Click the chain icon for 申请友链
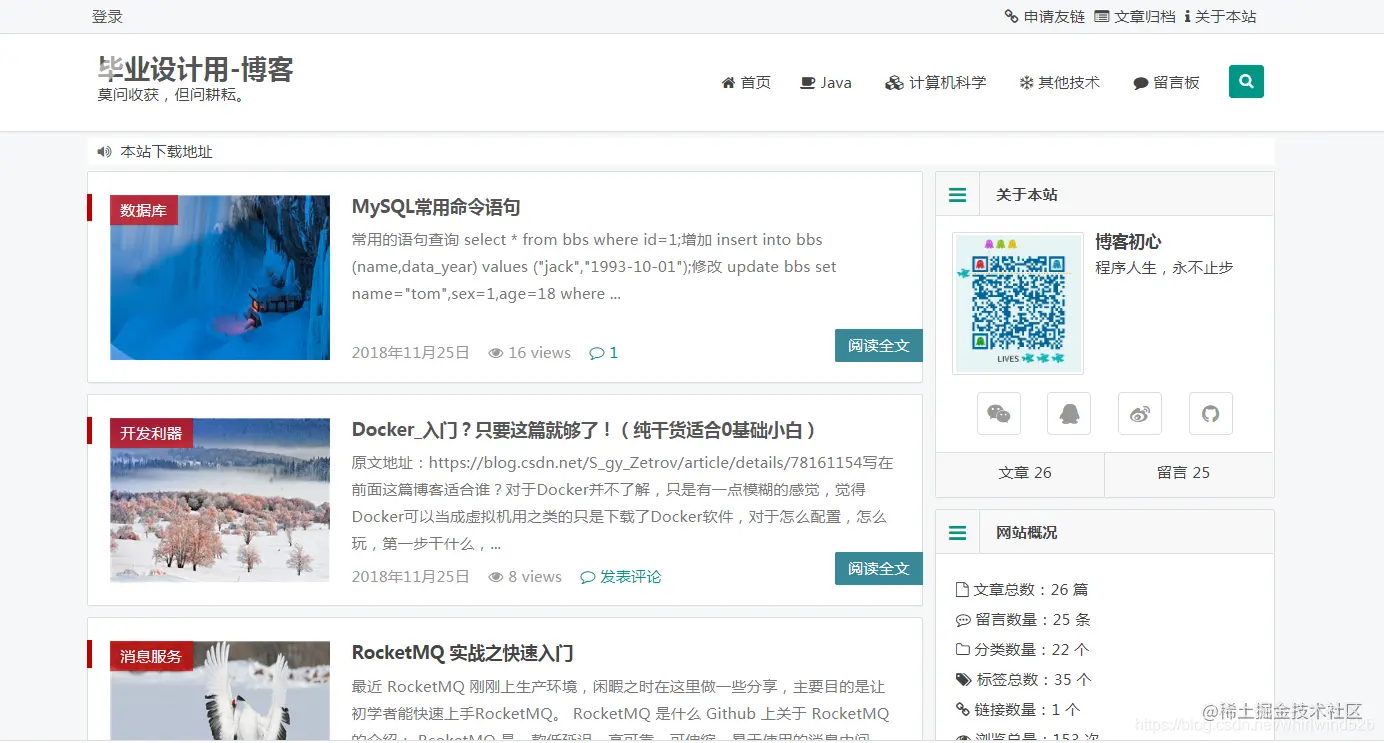The width and height of the screenshot is (1384, 743). click(1012, 17)
